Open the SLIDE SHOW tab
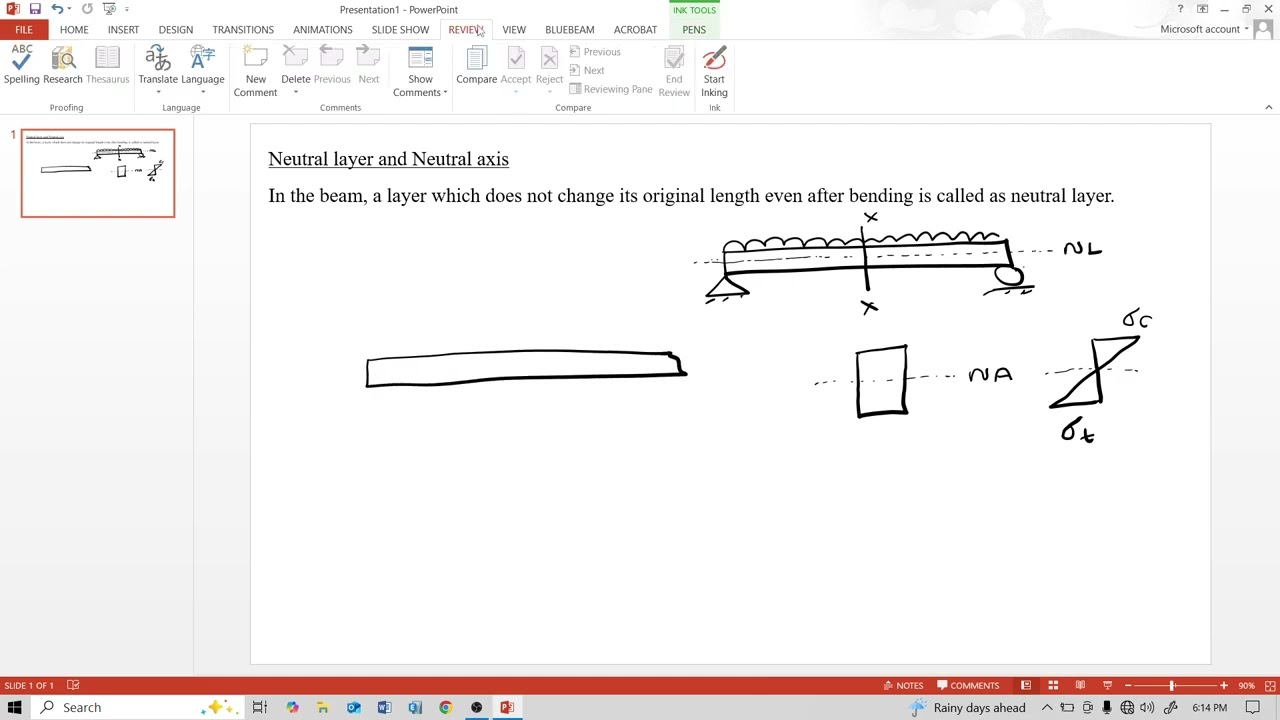The height and width of the screenshot is (720, 1280). click(400, 29)
